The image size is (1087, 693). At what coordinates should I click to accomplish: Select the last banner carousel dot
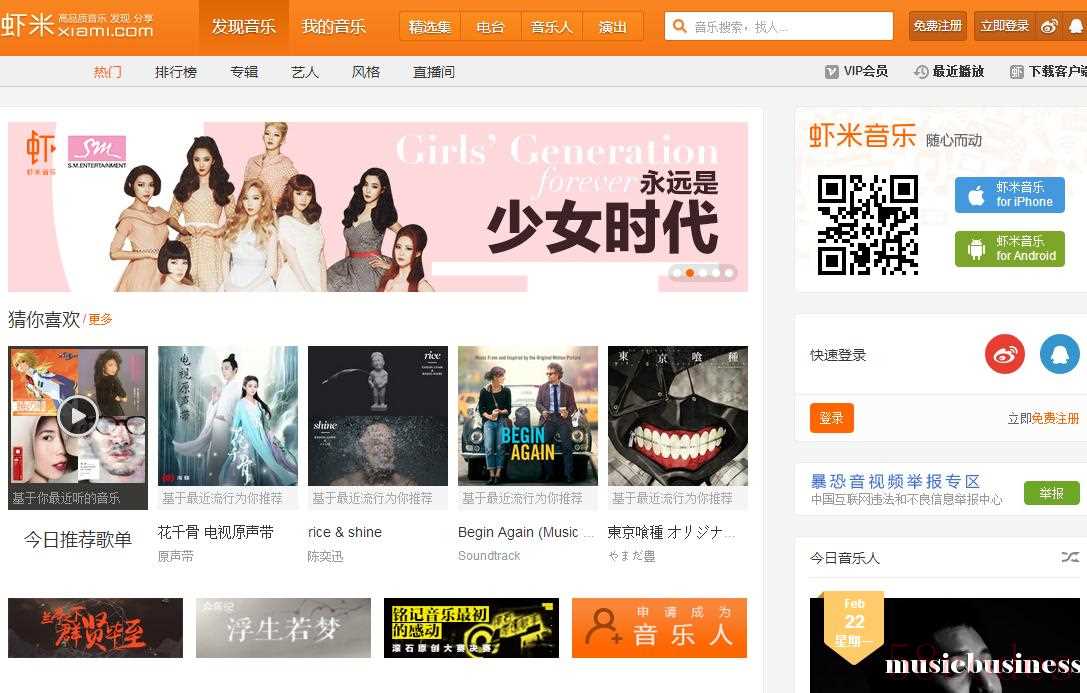(x=729, y=273)
